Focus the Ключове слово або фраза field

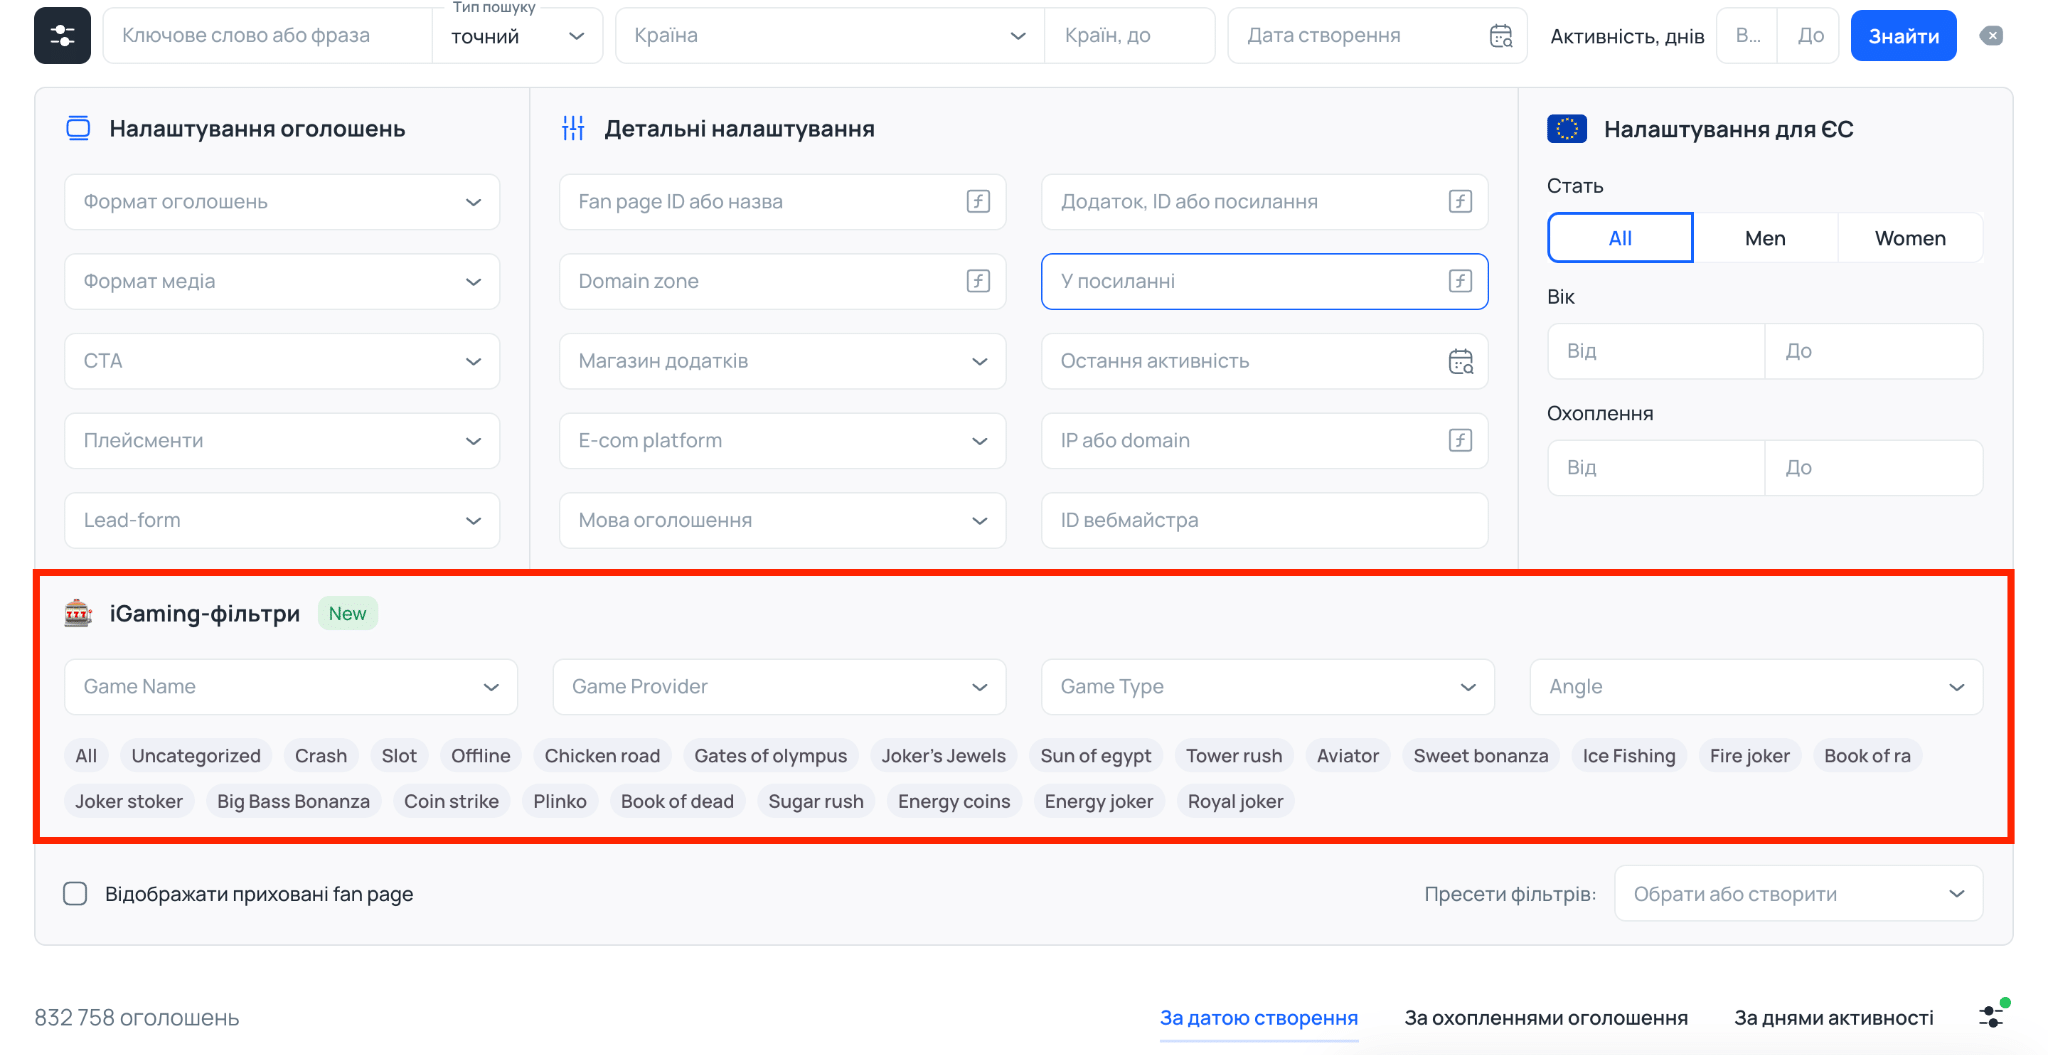[268, 36]
